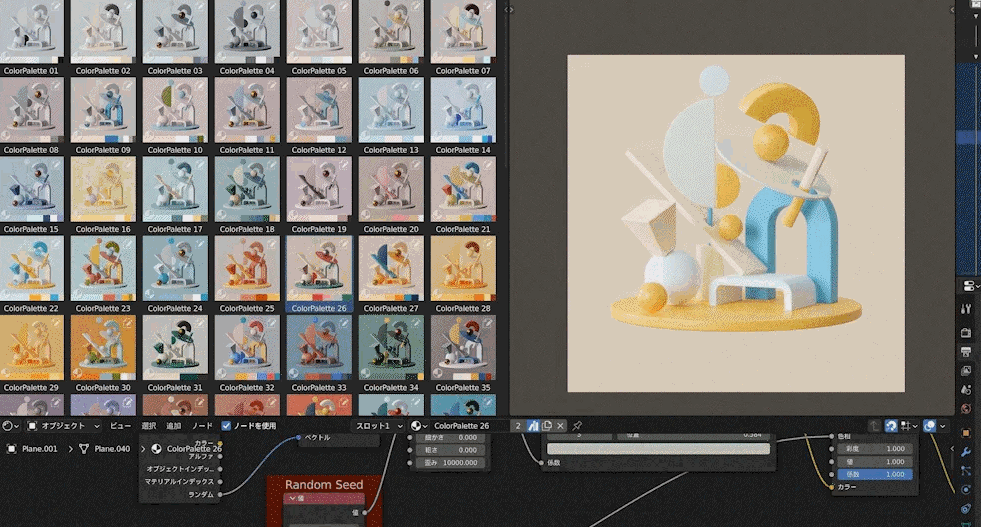
Task: Toggle the pin icon in node editor header
Action: tap(577, 426)
